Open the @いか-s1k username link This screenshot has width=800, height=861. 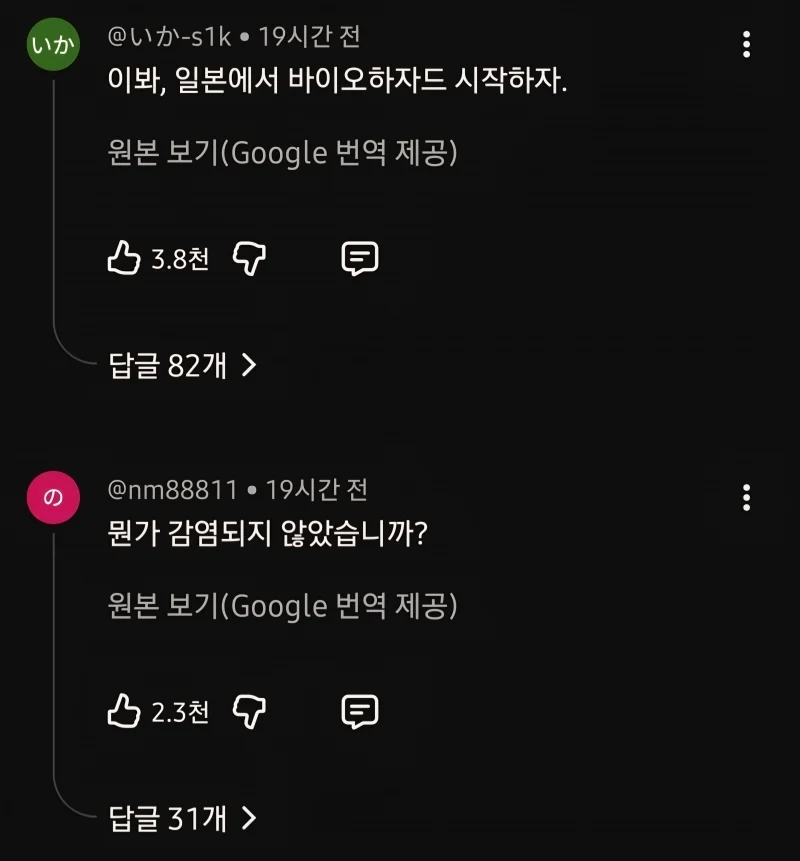169,37
